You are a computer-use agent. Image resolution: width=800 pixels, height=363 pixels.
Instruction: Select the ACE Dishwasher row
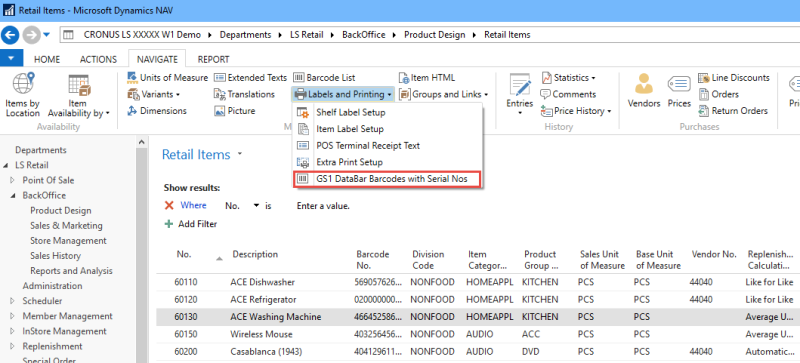[x=478, y=282]
